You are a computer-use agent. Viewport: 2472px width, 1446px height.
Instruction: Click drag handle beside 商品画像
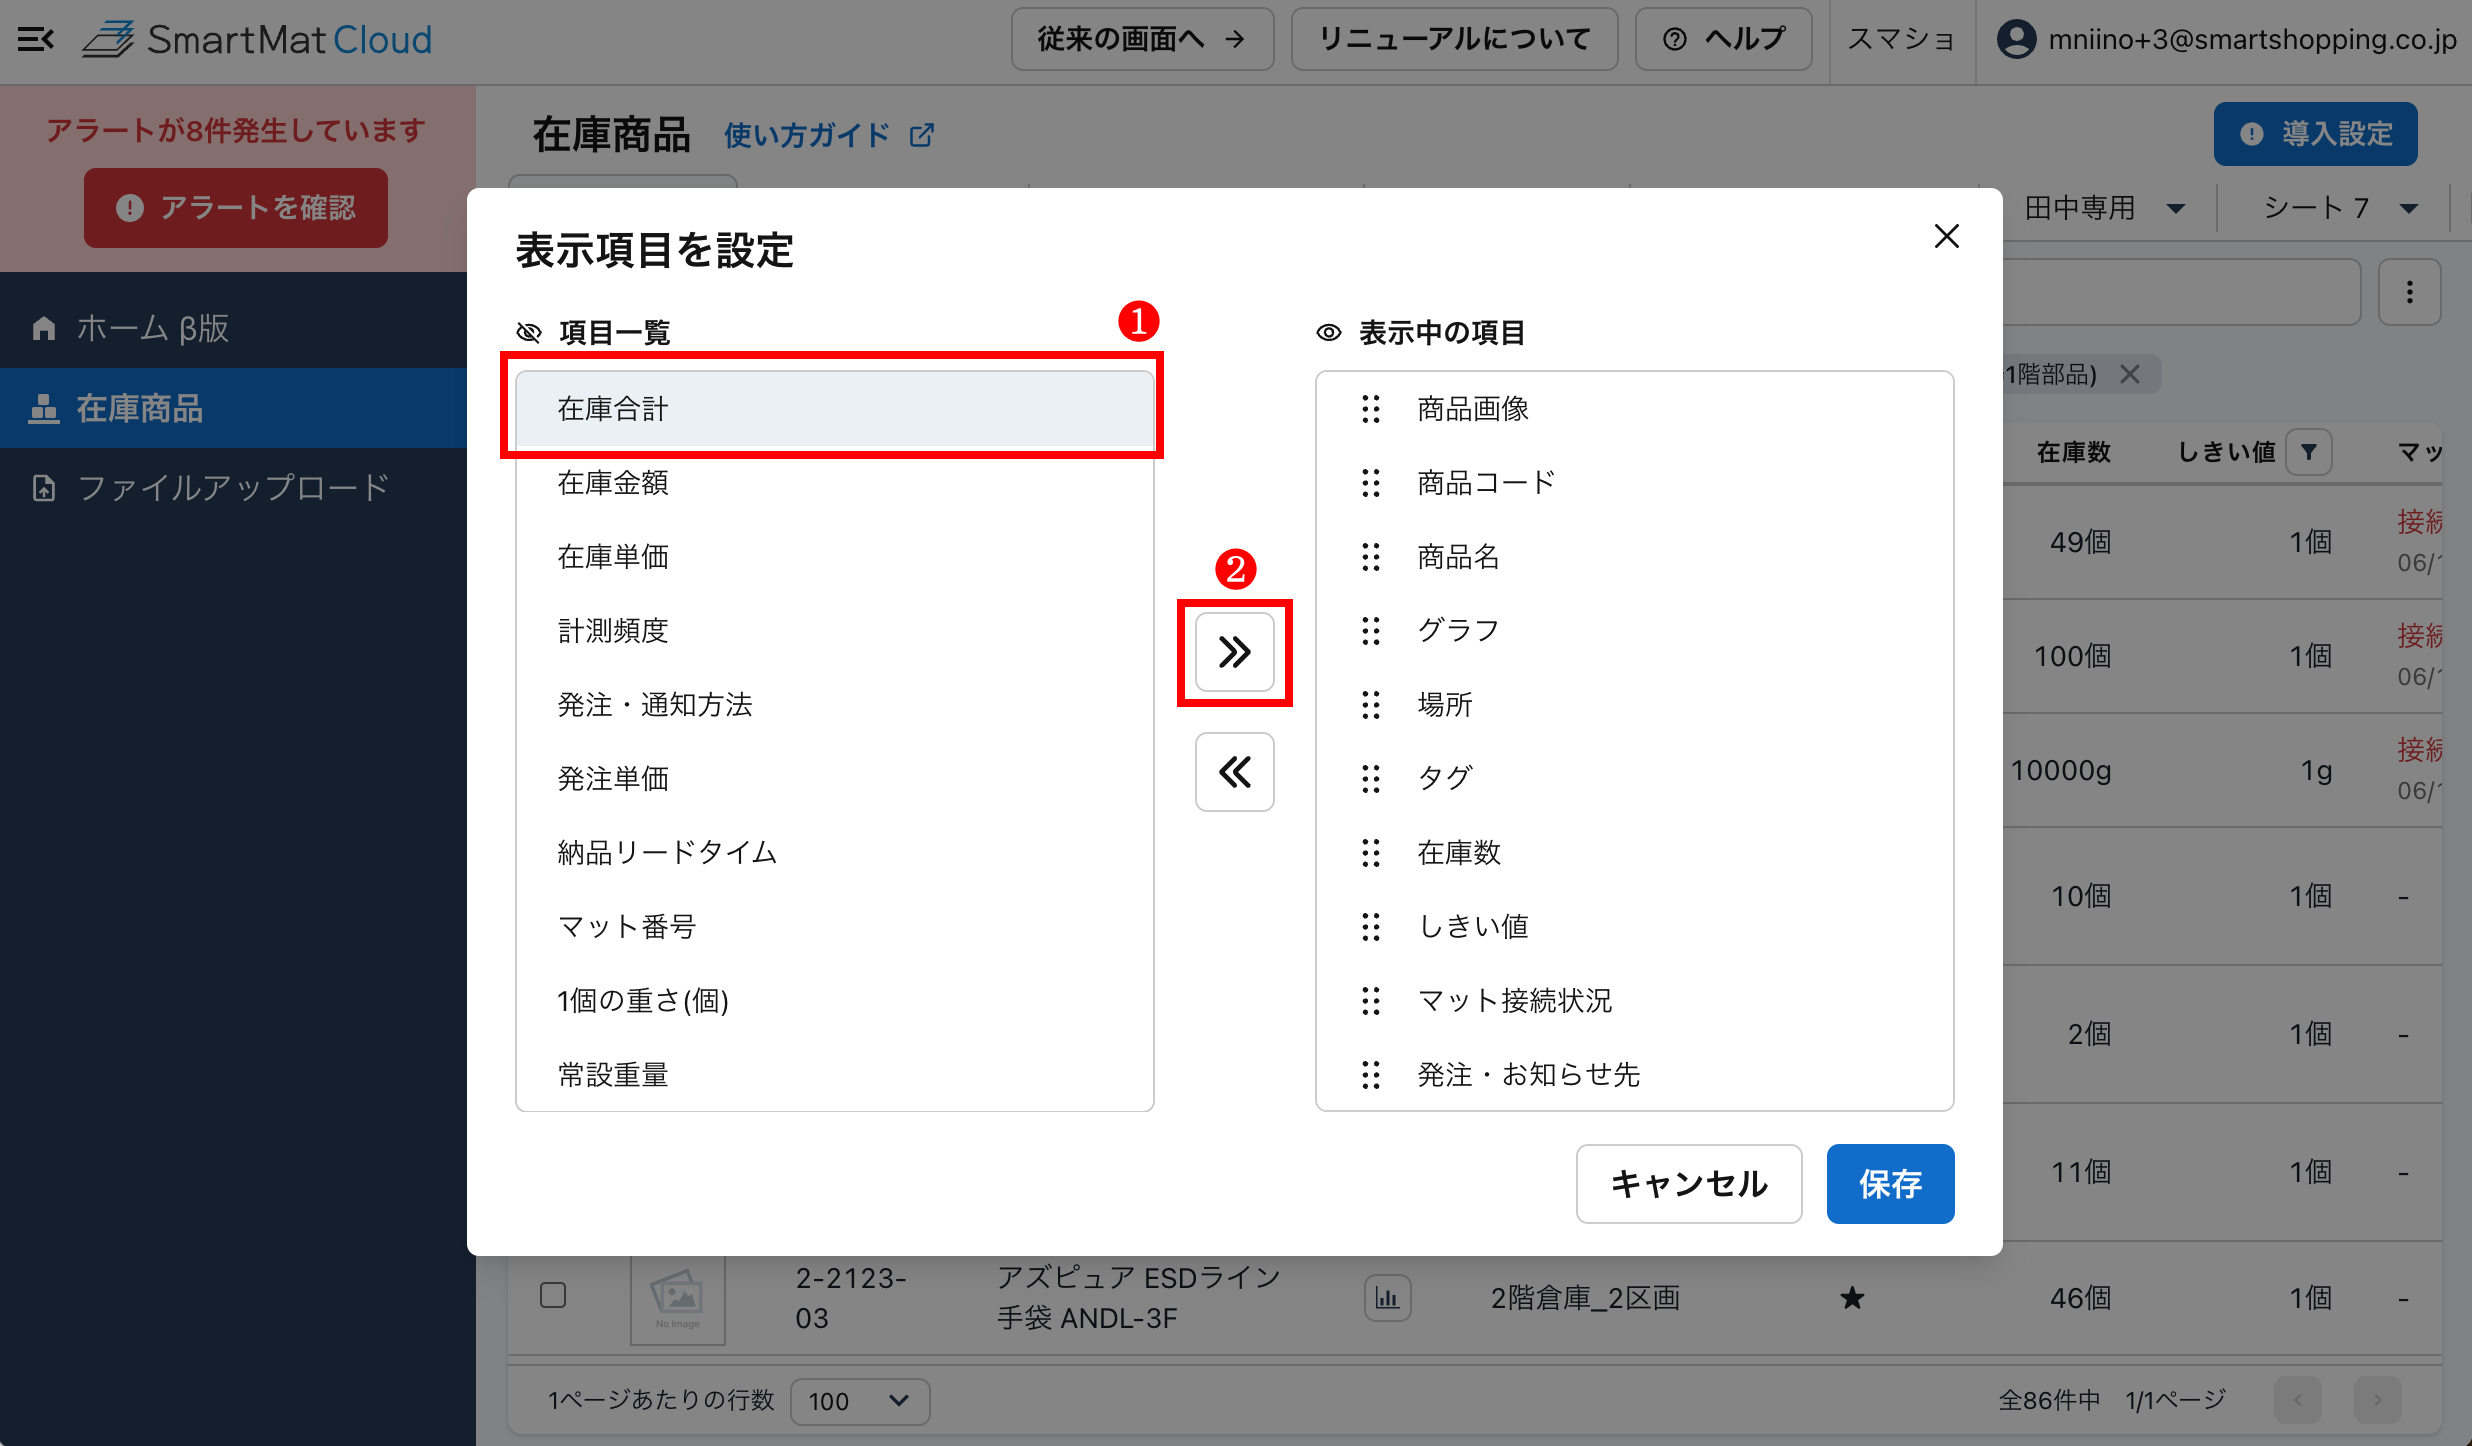point(1371,409)
